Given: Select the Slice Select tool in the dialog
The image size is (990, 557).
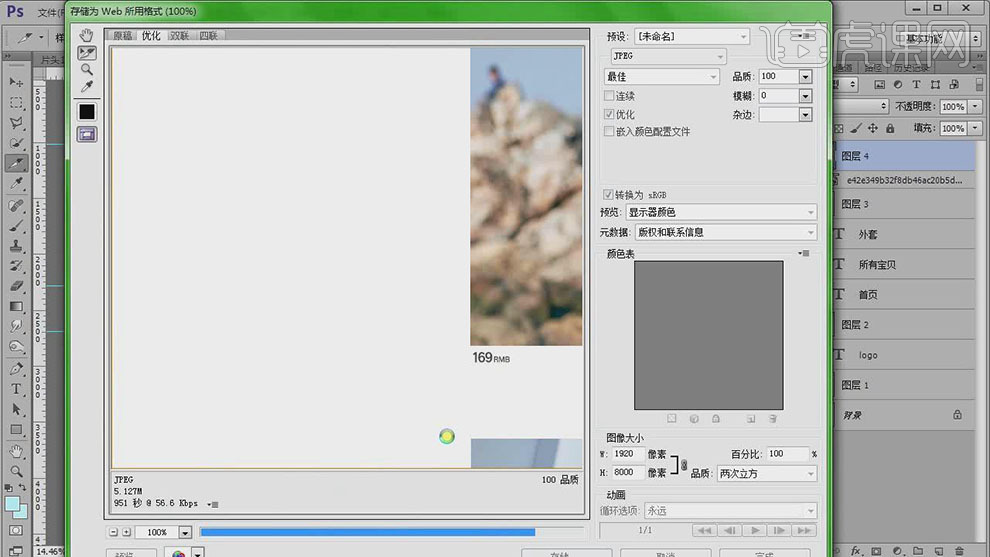Looking at the screenshot, I should [x=86, y=53].
